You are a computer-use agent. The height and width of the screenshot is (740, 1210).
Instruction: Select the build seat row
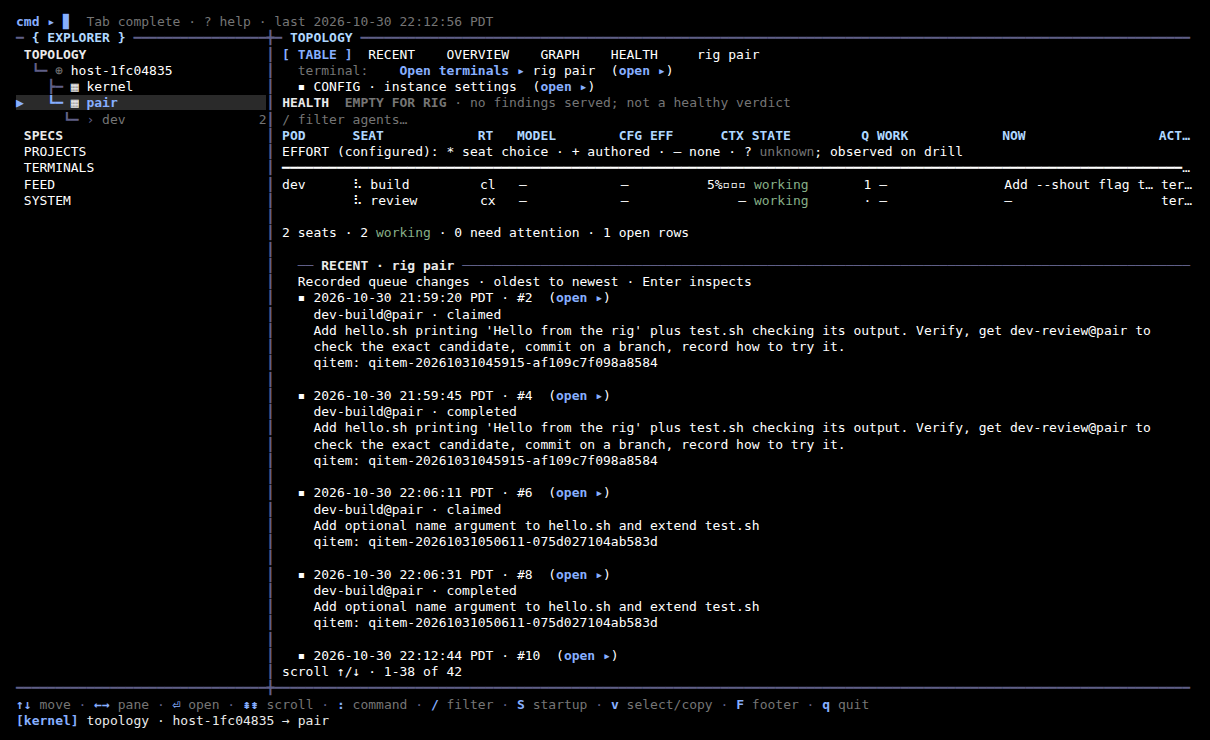click(x=736, y=185)
